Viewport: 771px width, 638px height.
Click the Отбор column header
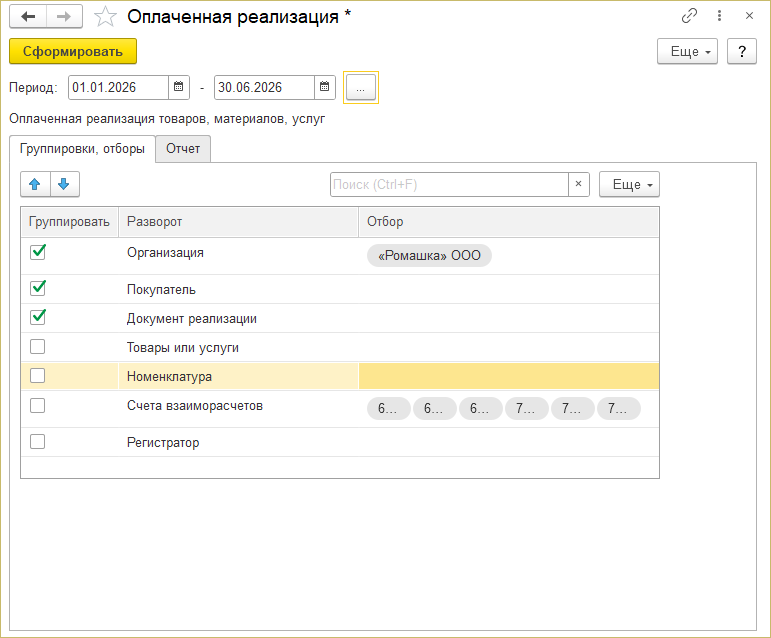click(508, 222)
